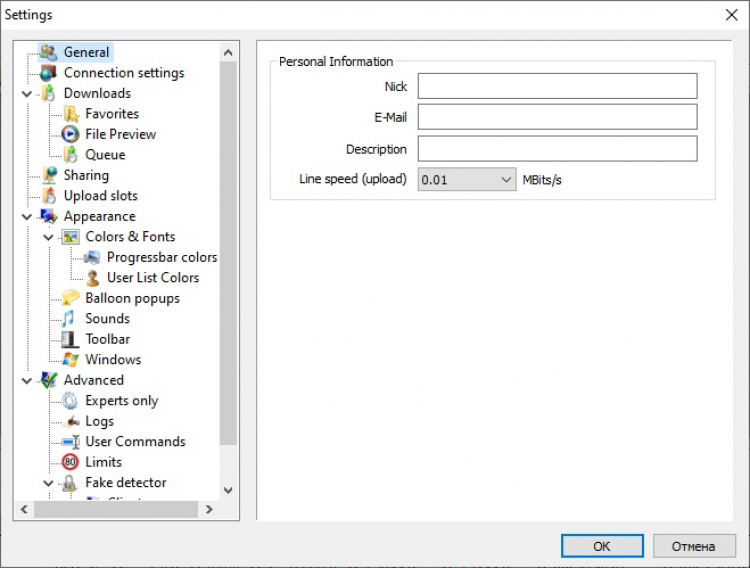
Task: Click the tree scroll down arrow
Action: [228, 490]
